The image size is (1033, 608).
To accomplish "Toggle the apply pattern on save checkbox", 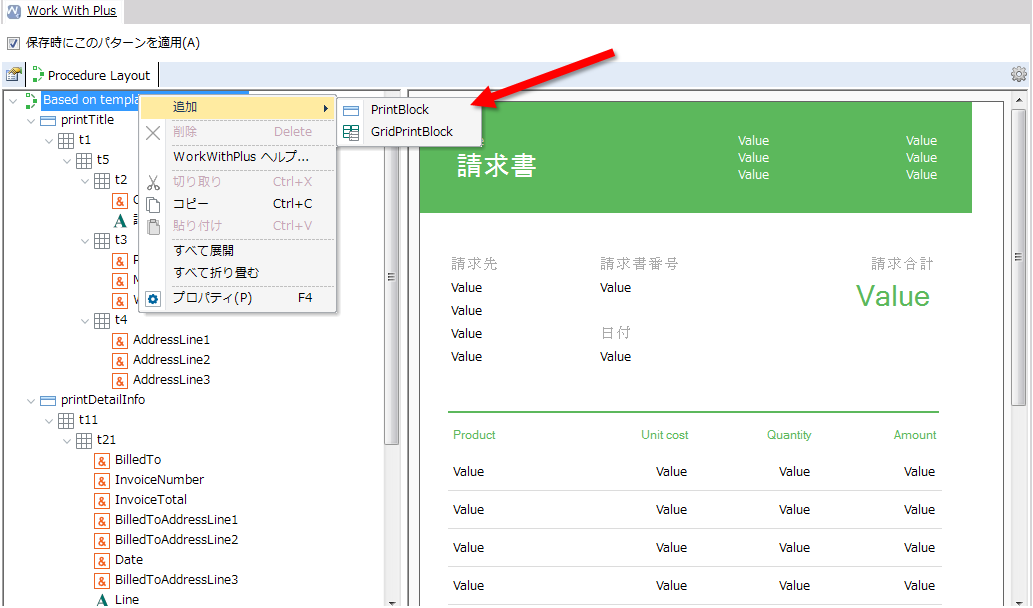I will pyautogui.click(x=13, y=43).
